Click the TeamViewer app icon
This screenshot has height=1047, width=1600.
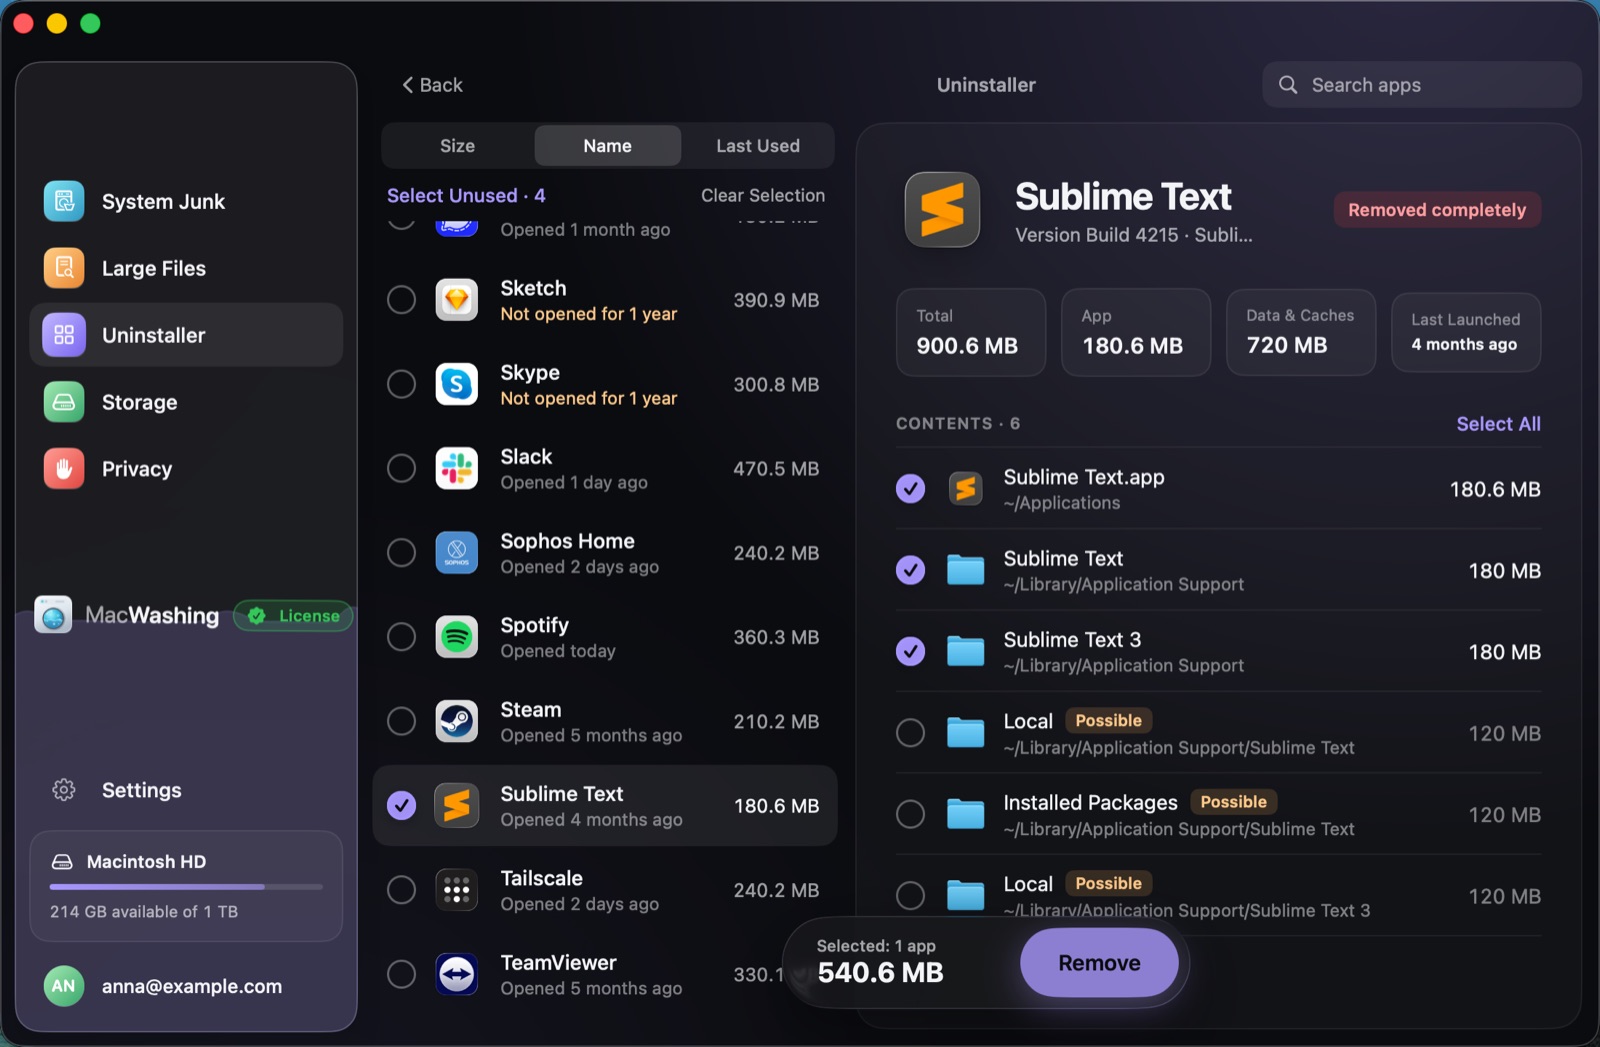pos(457,974)
